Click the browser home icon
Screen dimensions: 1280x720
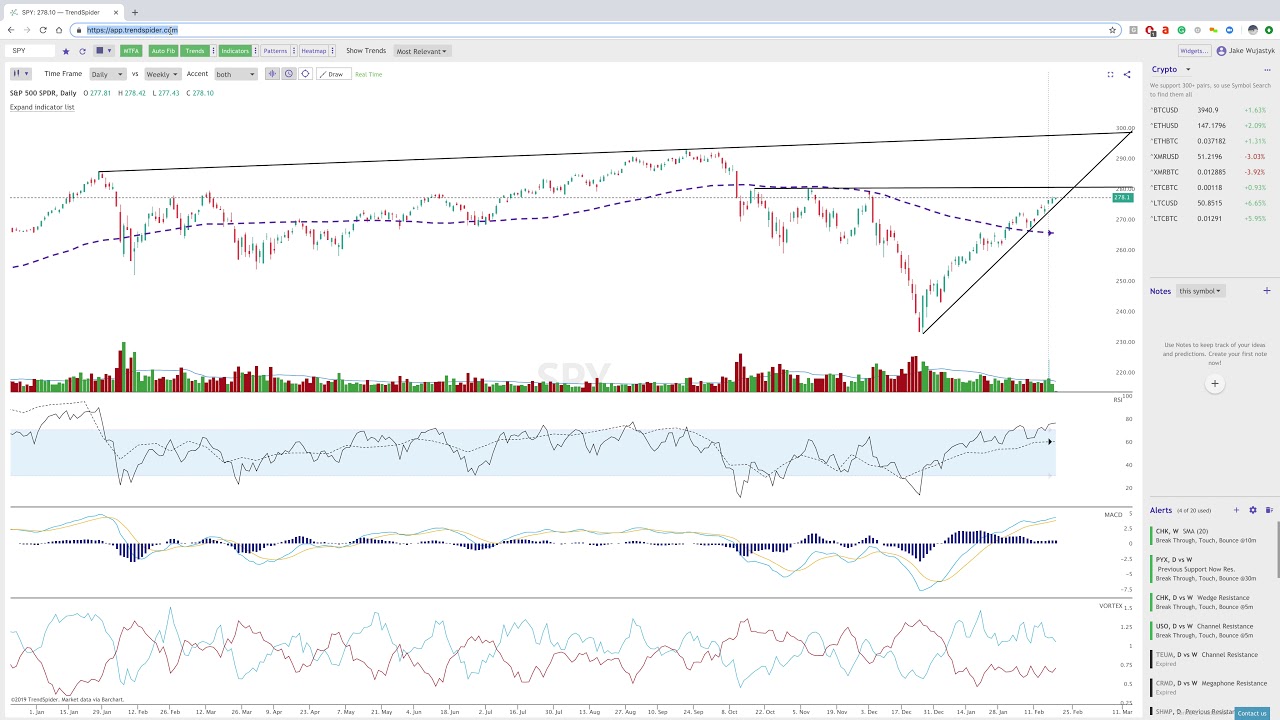[59, 30]
